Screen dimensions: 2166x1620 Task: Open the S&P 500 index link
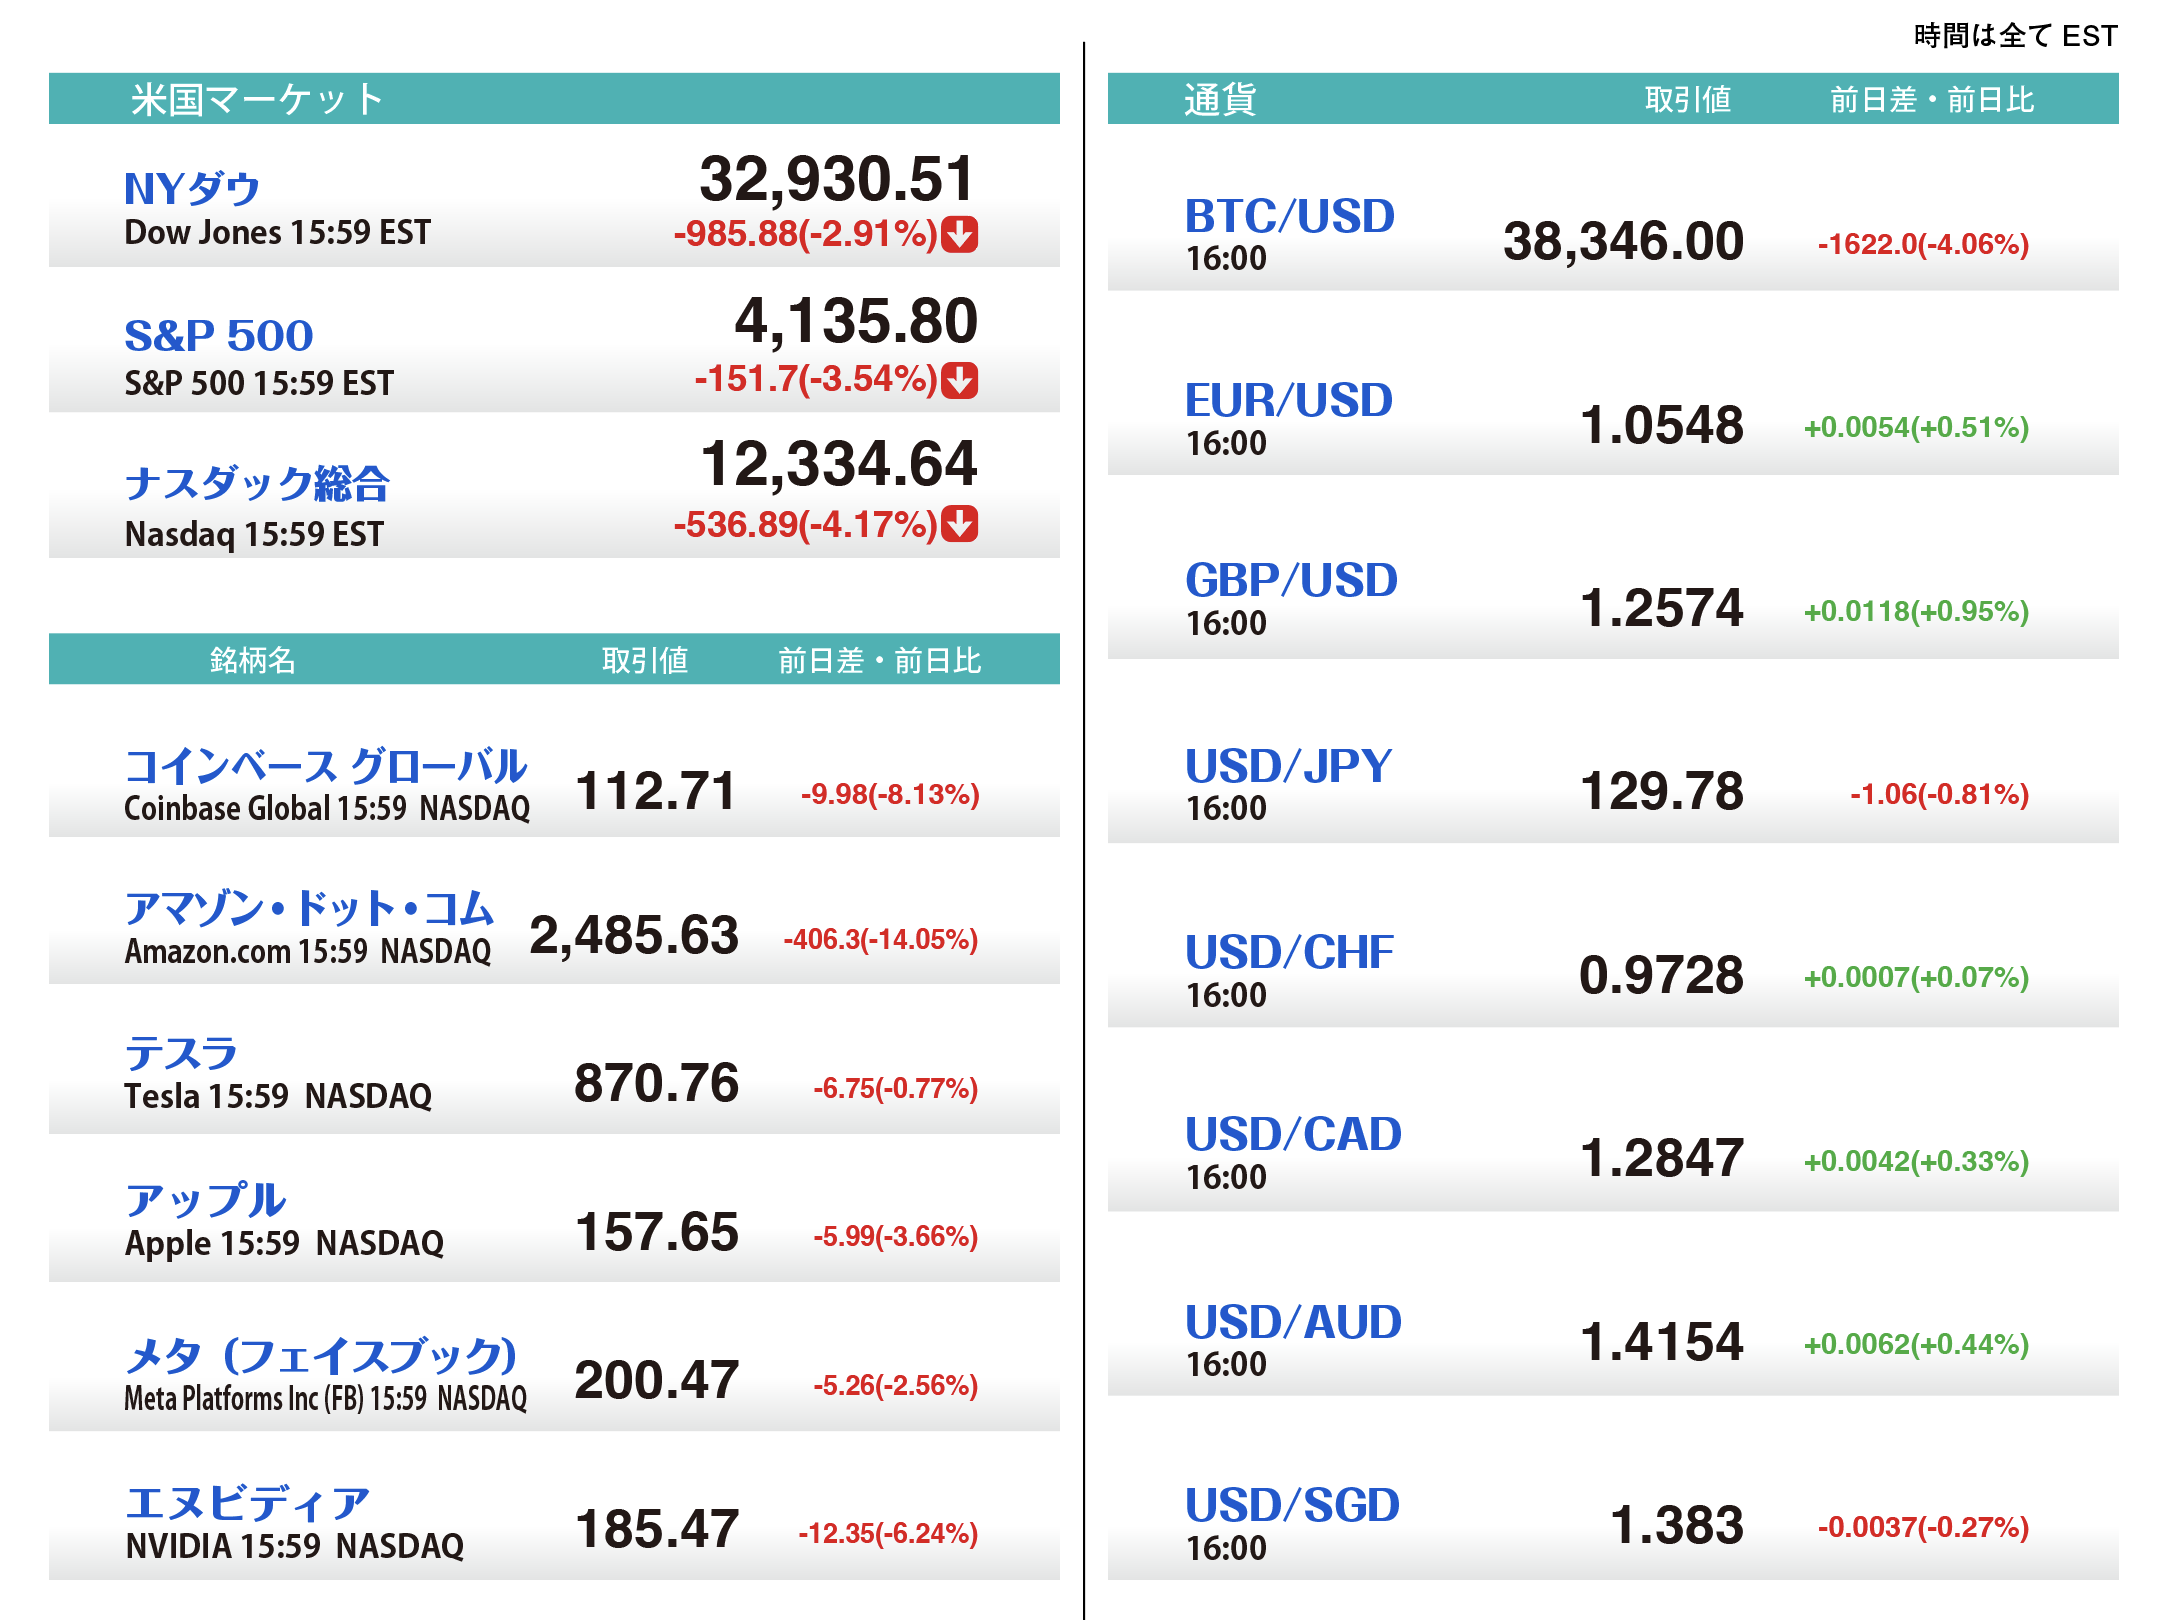(x=219, y=335)
